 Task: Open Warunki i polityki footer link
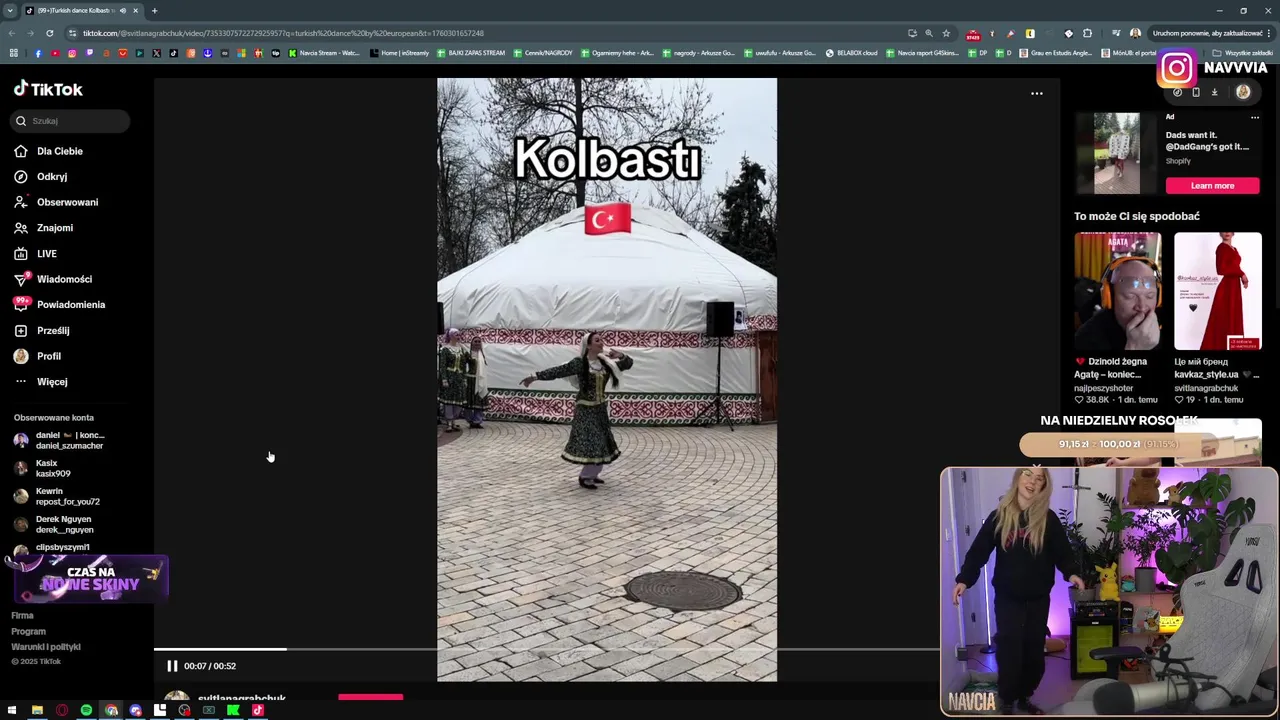46,647
